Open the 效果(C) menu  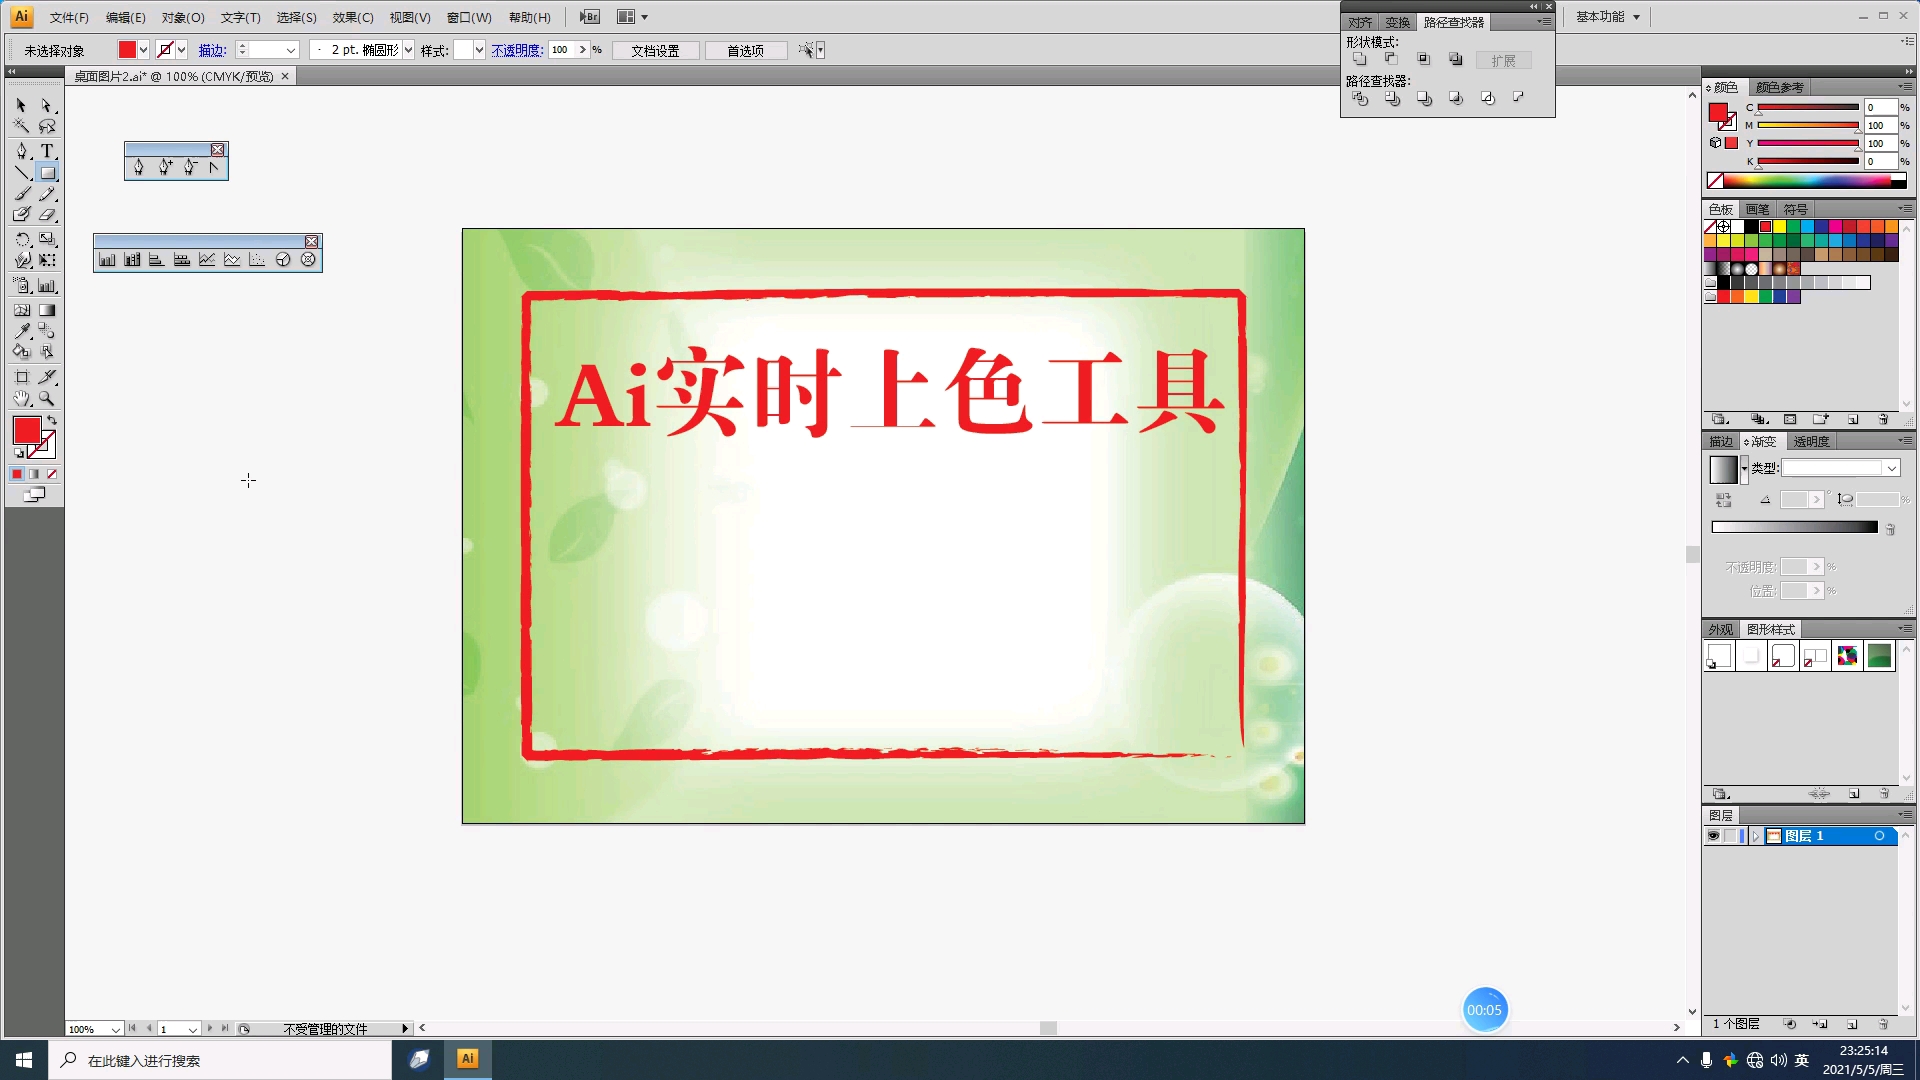point(353,17)
